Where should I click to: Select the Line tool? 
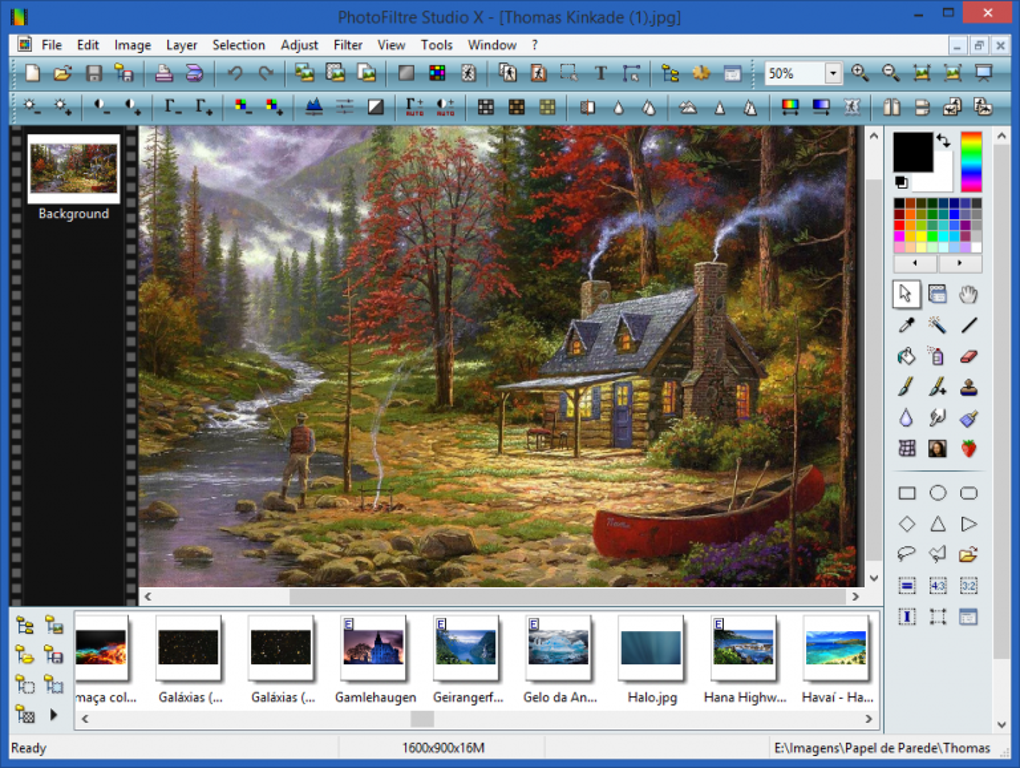[969, 324]
